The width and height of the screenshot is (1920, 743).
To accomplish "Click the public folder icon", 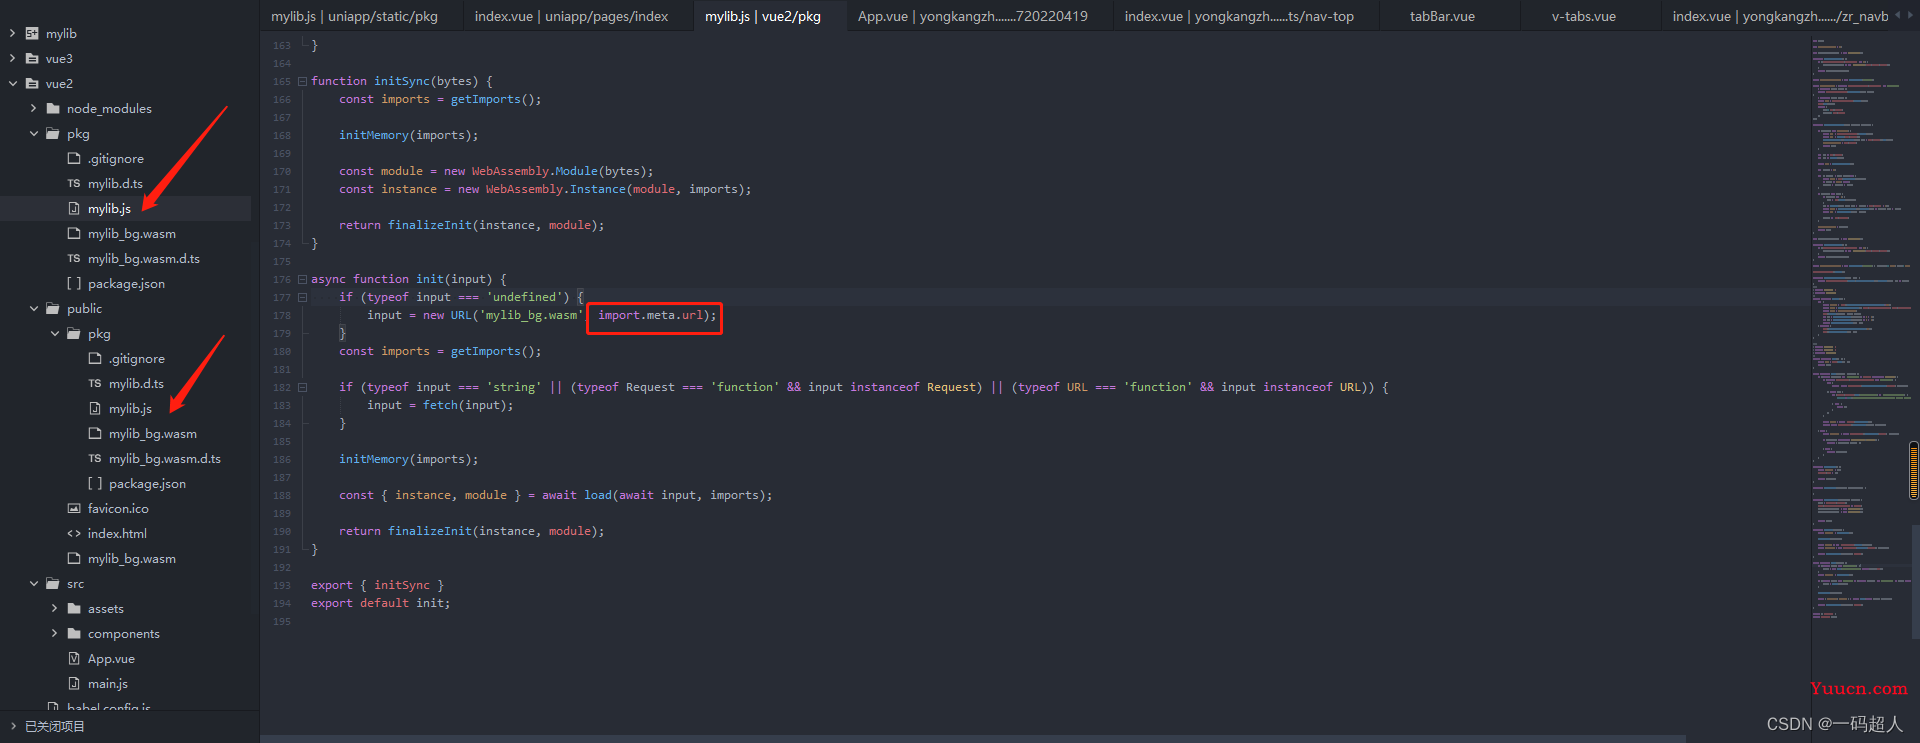I will tap(53, 308).
